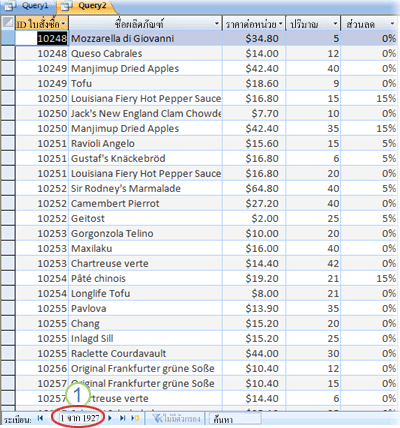
Task: Click Gustaf's Knäckebröd product cell
Action: tap(145, 158)
